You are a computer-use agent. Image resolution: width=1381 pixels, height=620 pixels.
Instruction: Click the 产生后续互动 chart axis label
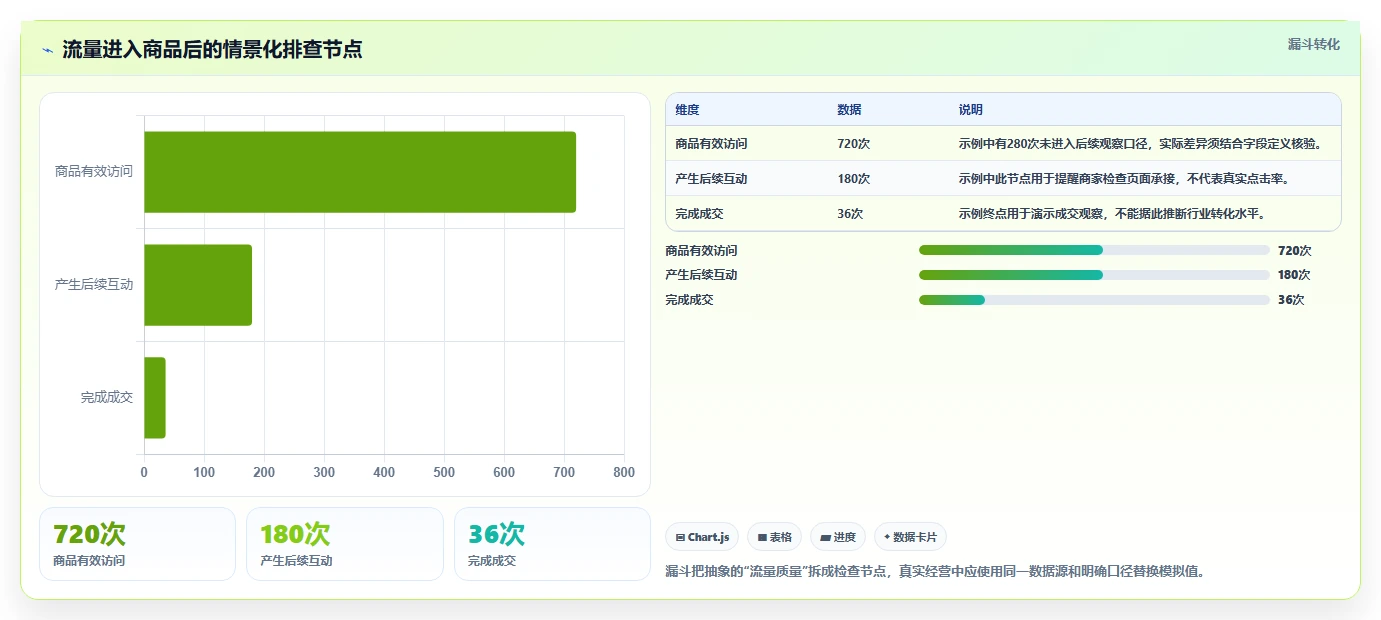94,284
